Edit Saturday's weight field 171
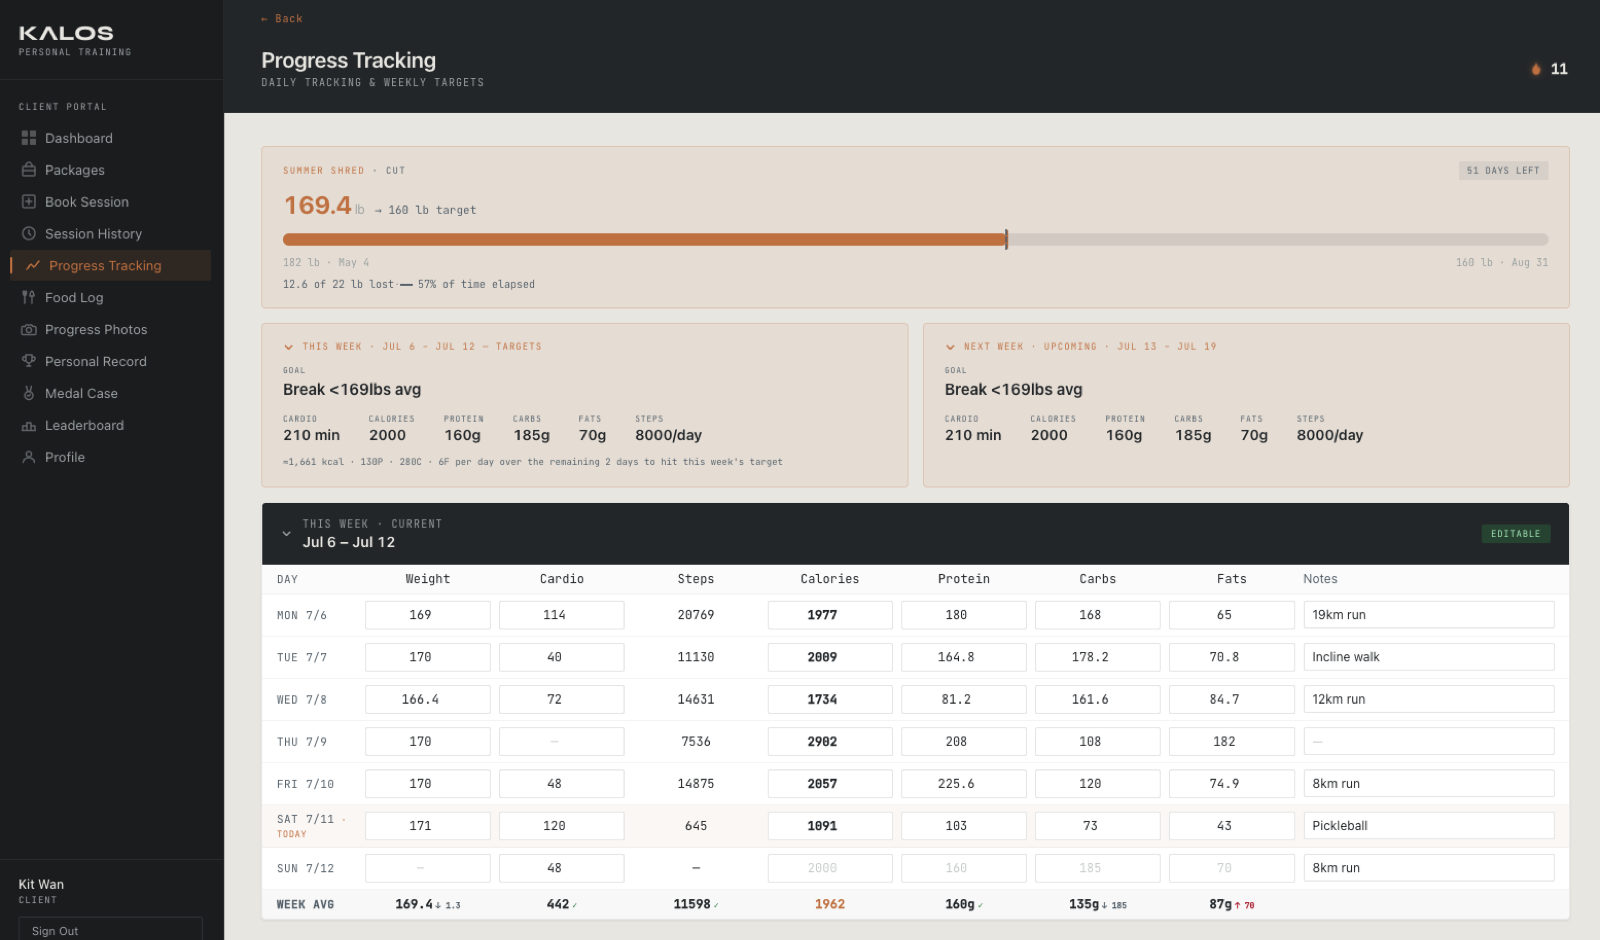 tap(428, 826)
